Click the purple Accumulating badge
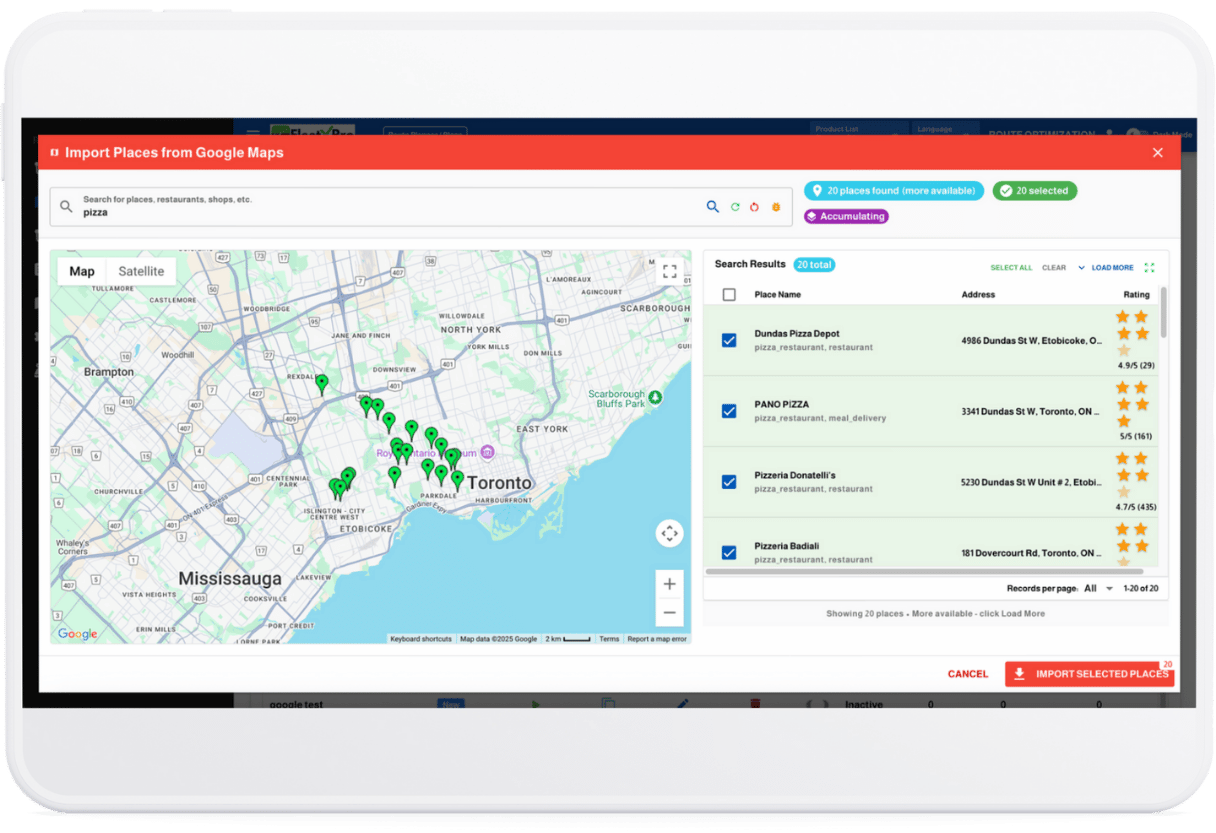 tap(846, 216)
